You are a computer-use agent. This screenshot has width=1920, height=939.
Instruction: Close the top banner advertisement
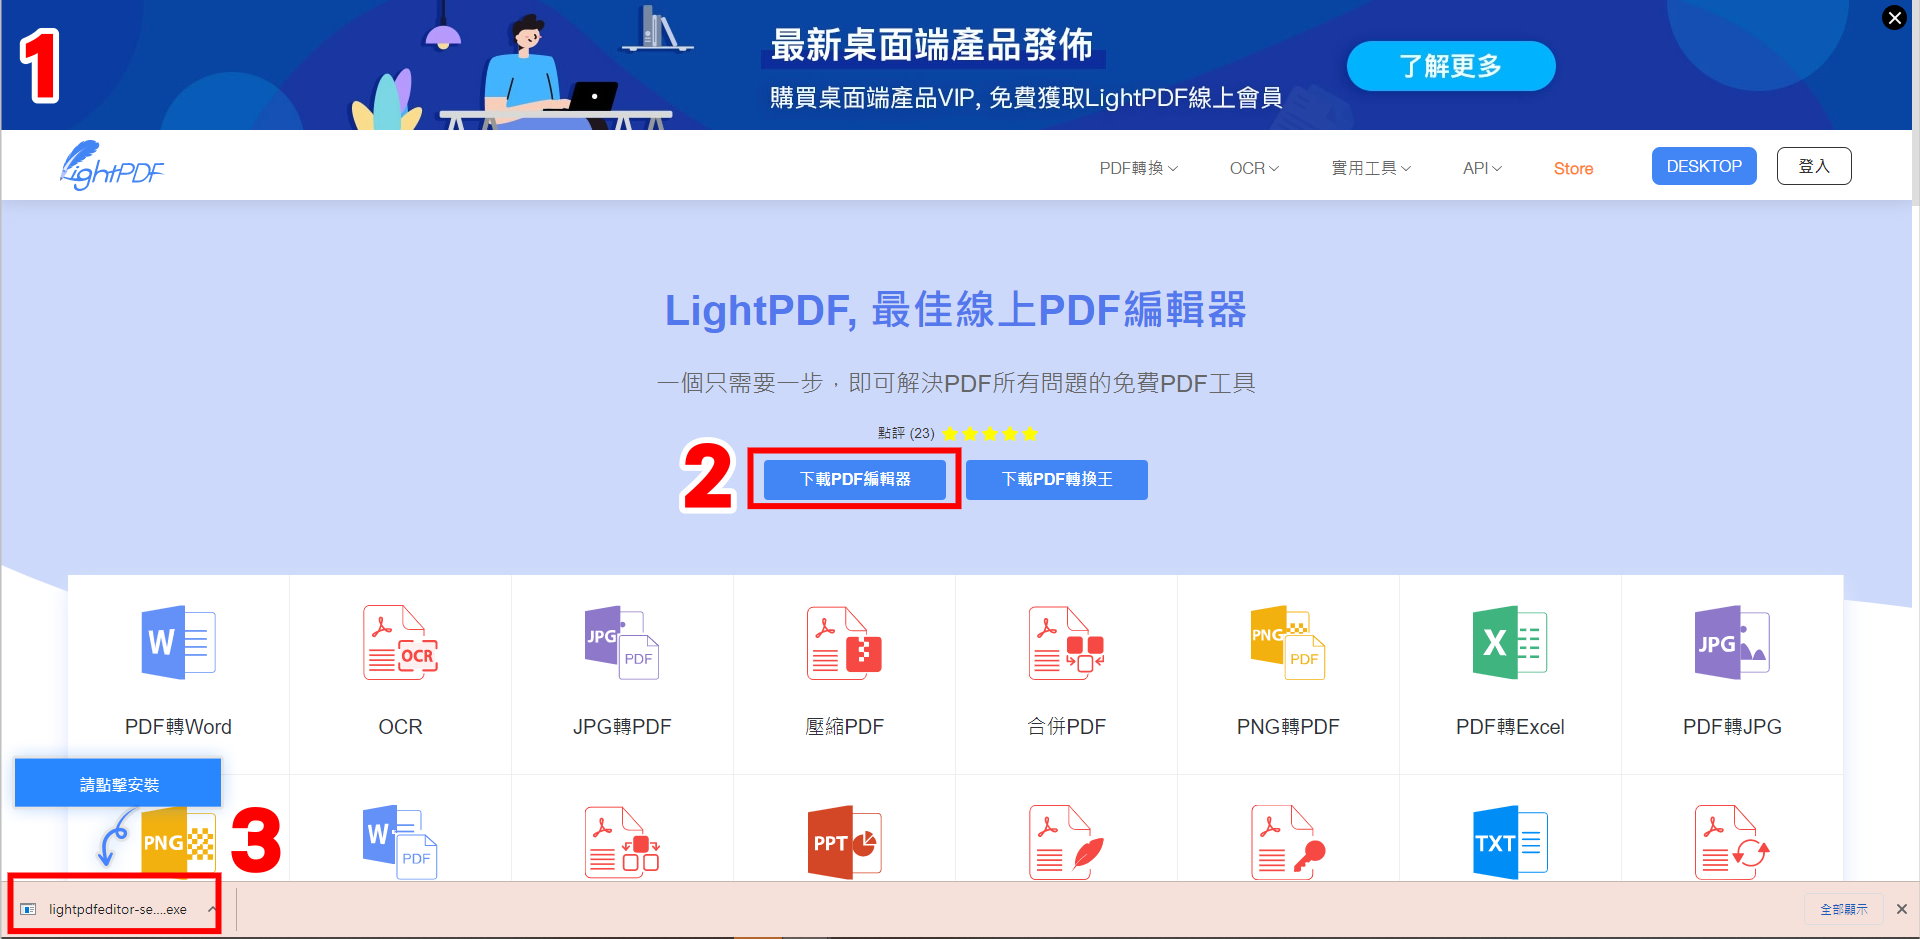point(1894,18)
